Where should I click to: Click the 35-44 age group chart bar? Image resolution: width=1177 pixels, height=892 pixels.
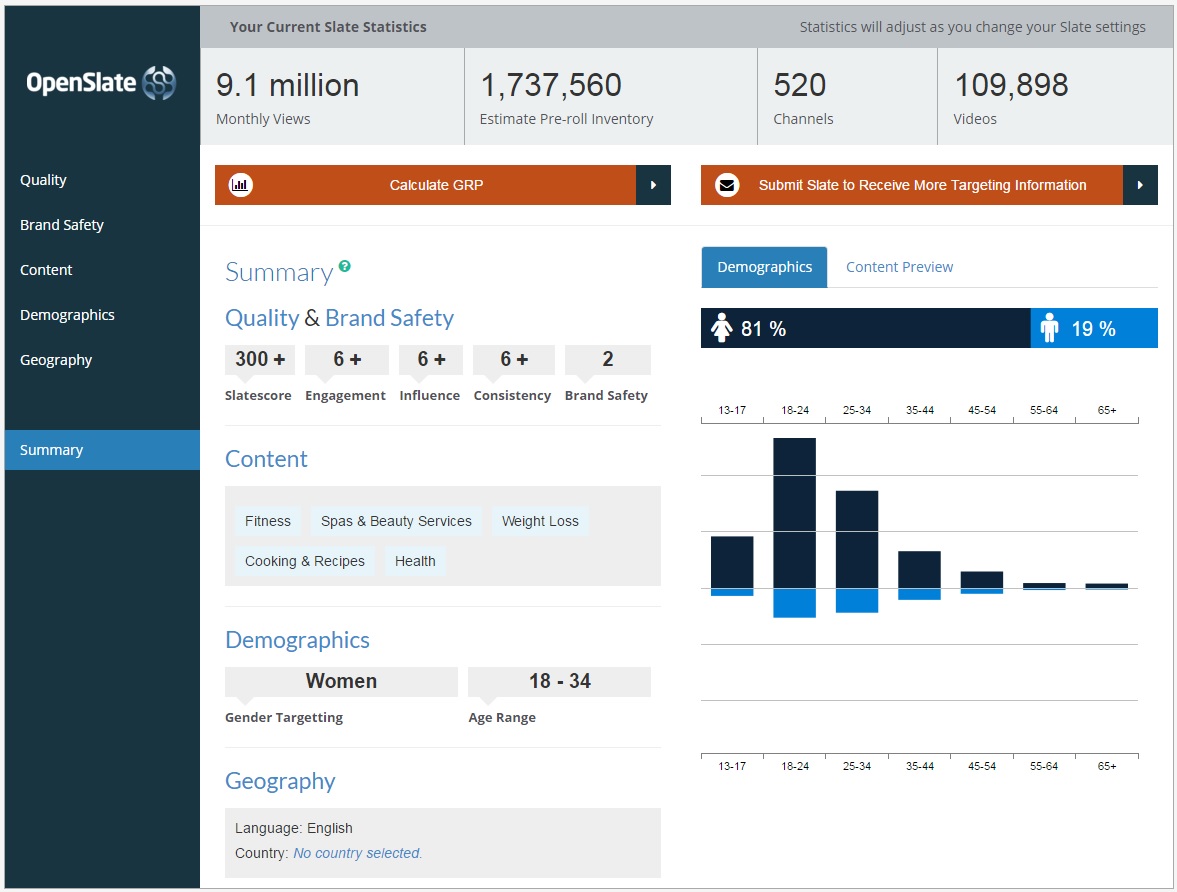coord(920,575)
